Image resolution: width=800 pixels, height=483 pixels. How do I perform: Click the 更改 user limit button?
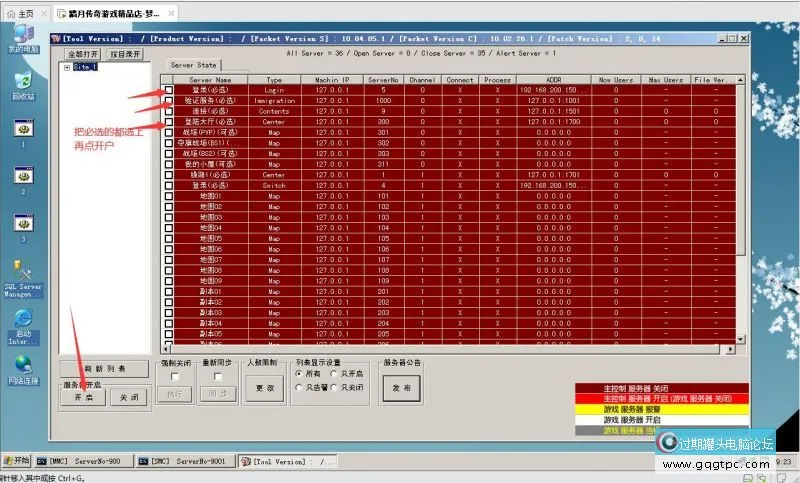point(265,388)
